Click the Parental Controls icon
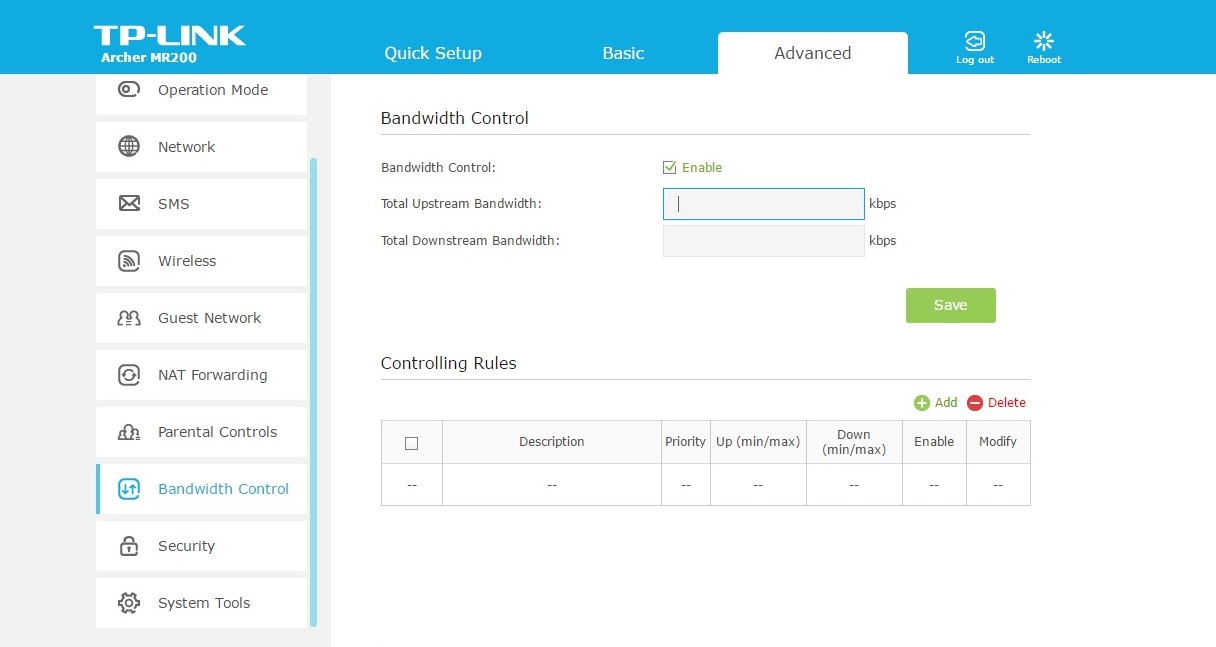The image size is (1216, 647). [129, 432]
